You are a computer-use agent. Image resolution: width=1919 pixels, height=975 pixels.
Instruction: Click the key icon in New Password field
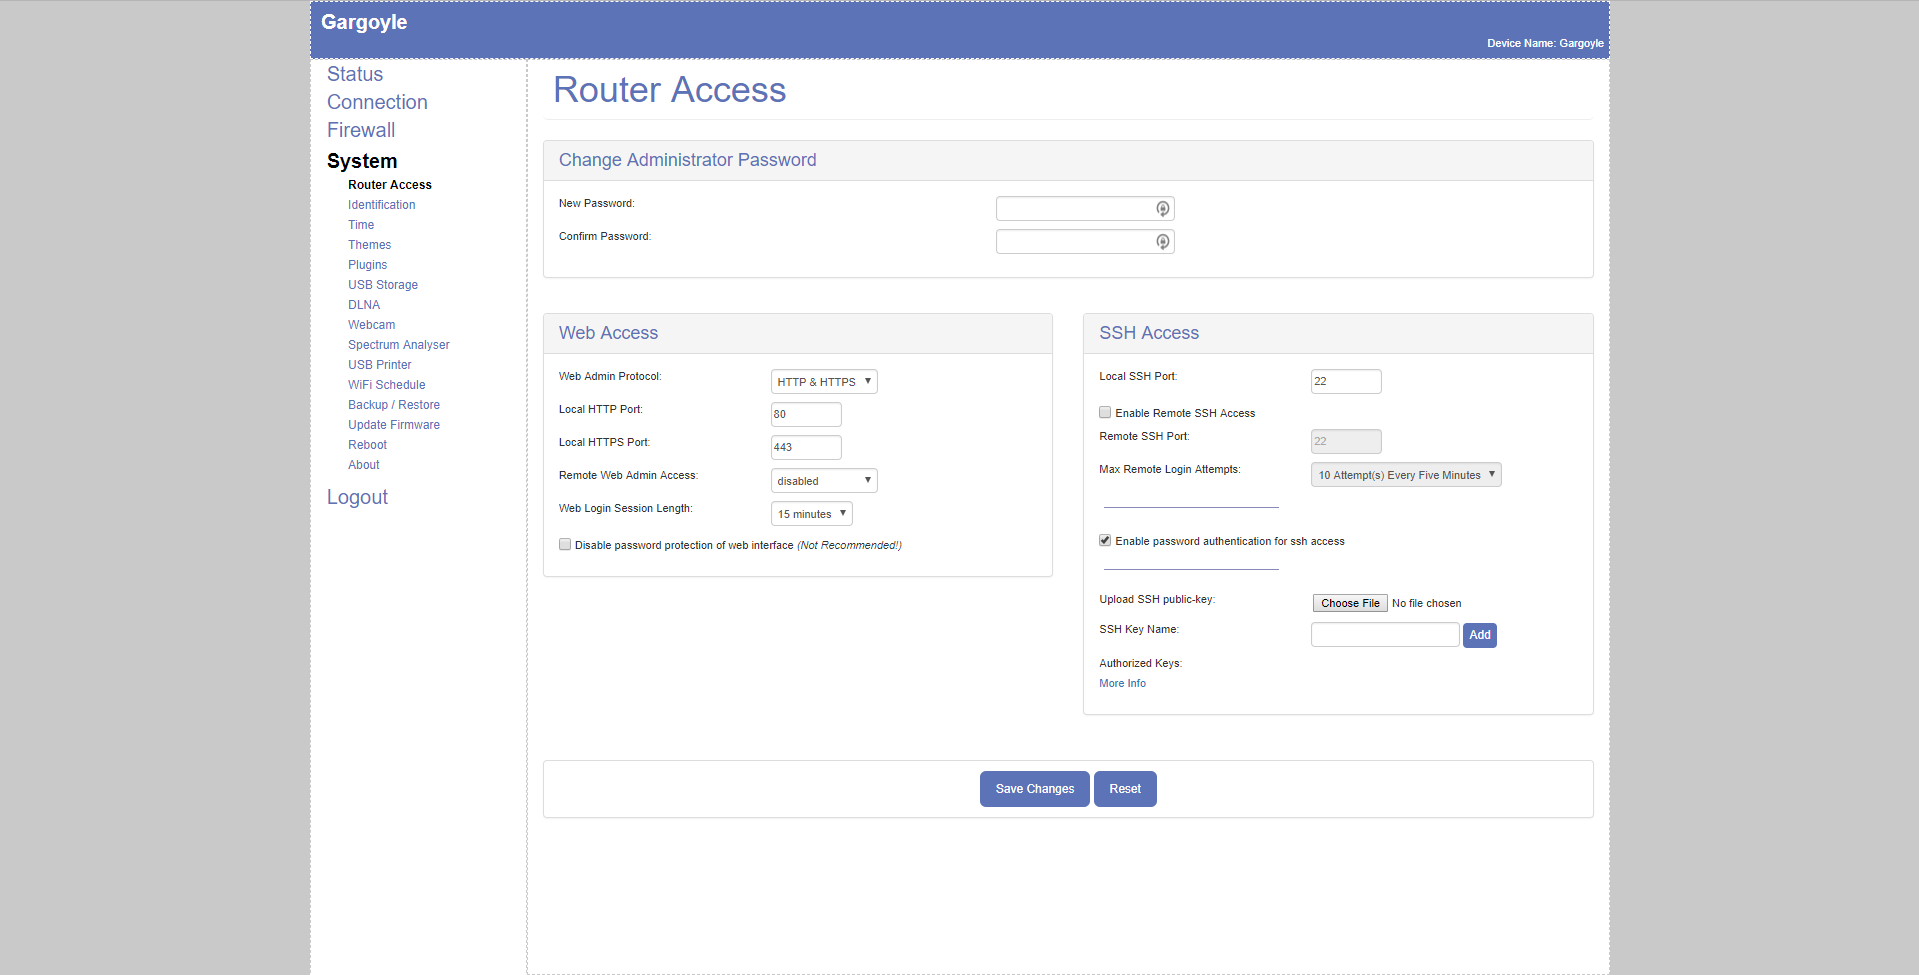pyautogui.click(x=1162, y=209)
